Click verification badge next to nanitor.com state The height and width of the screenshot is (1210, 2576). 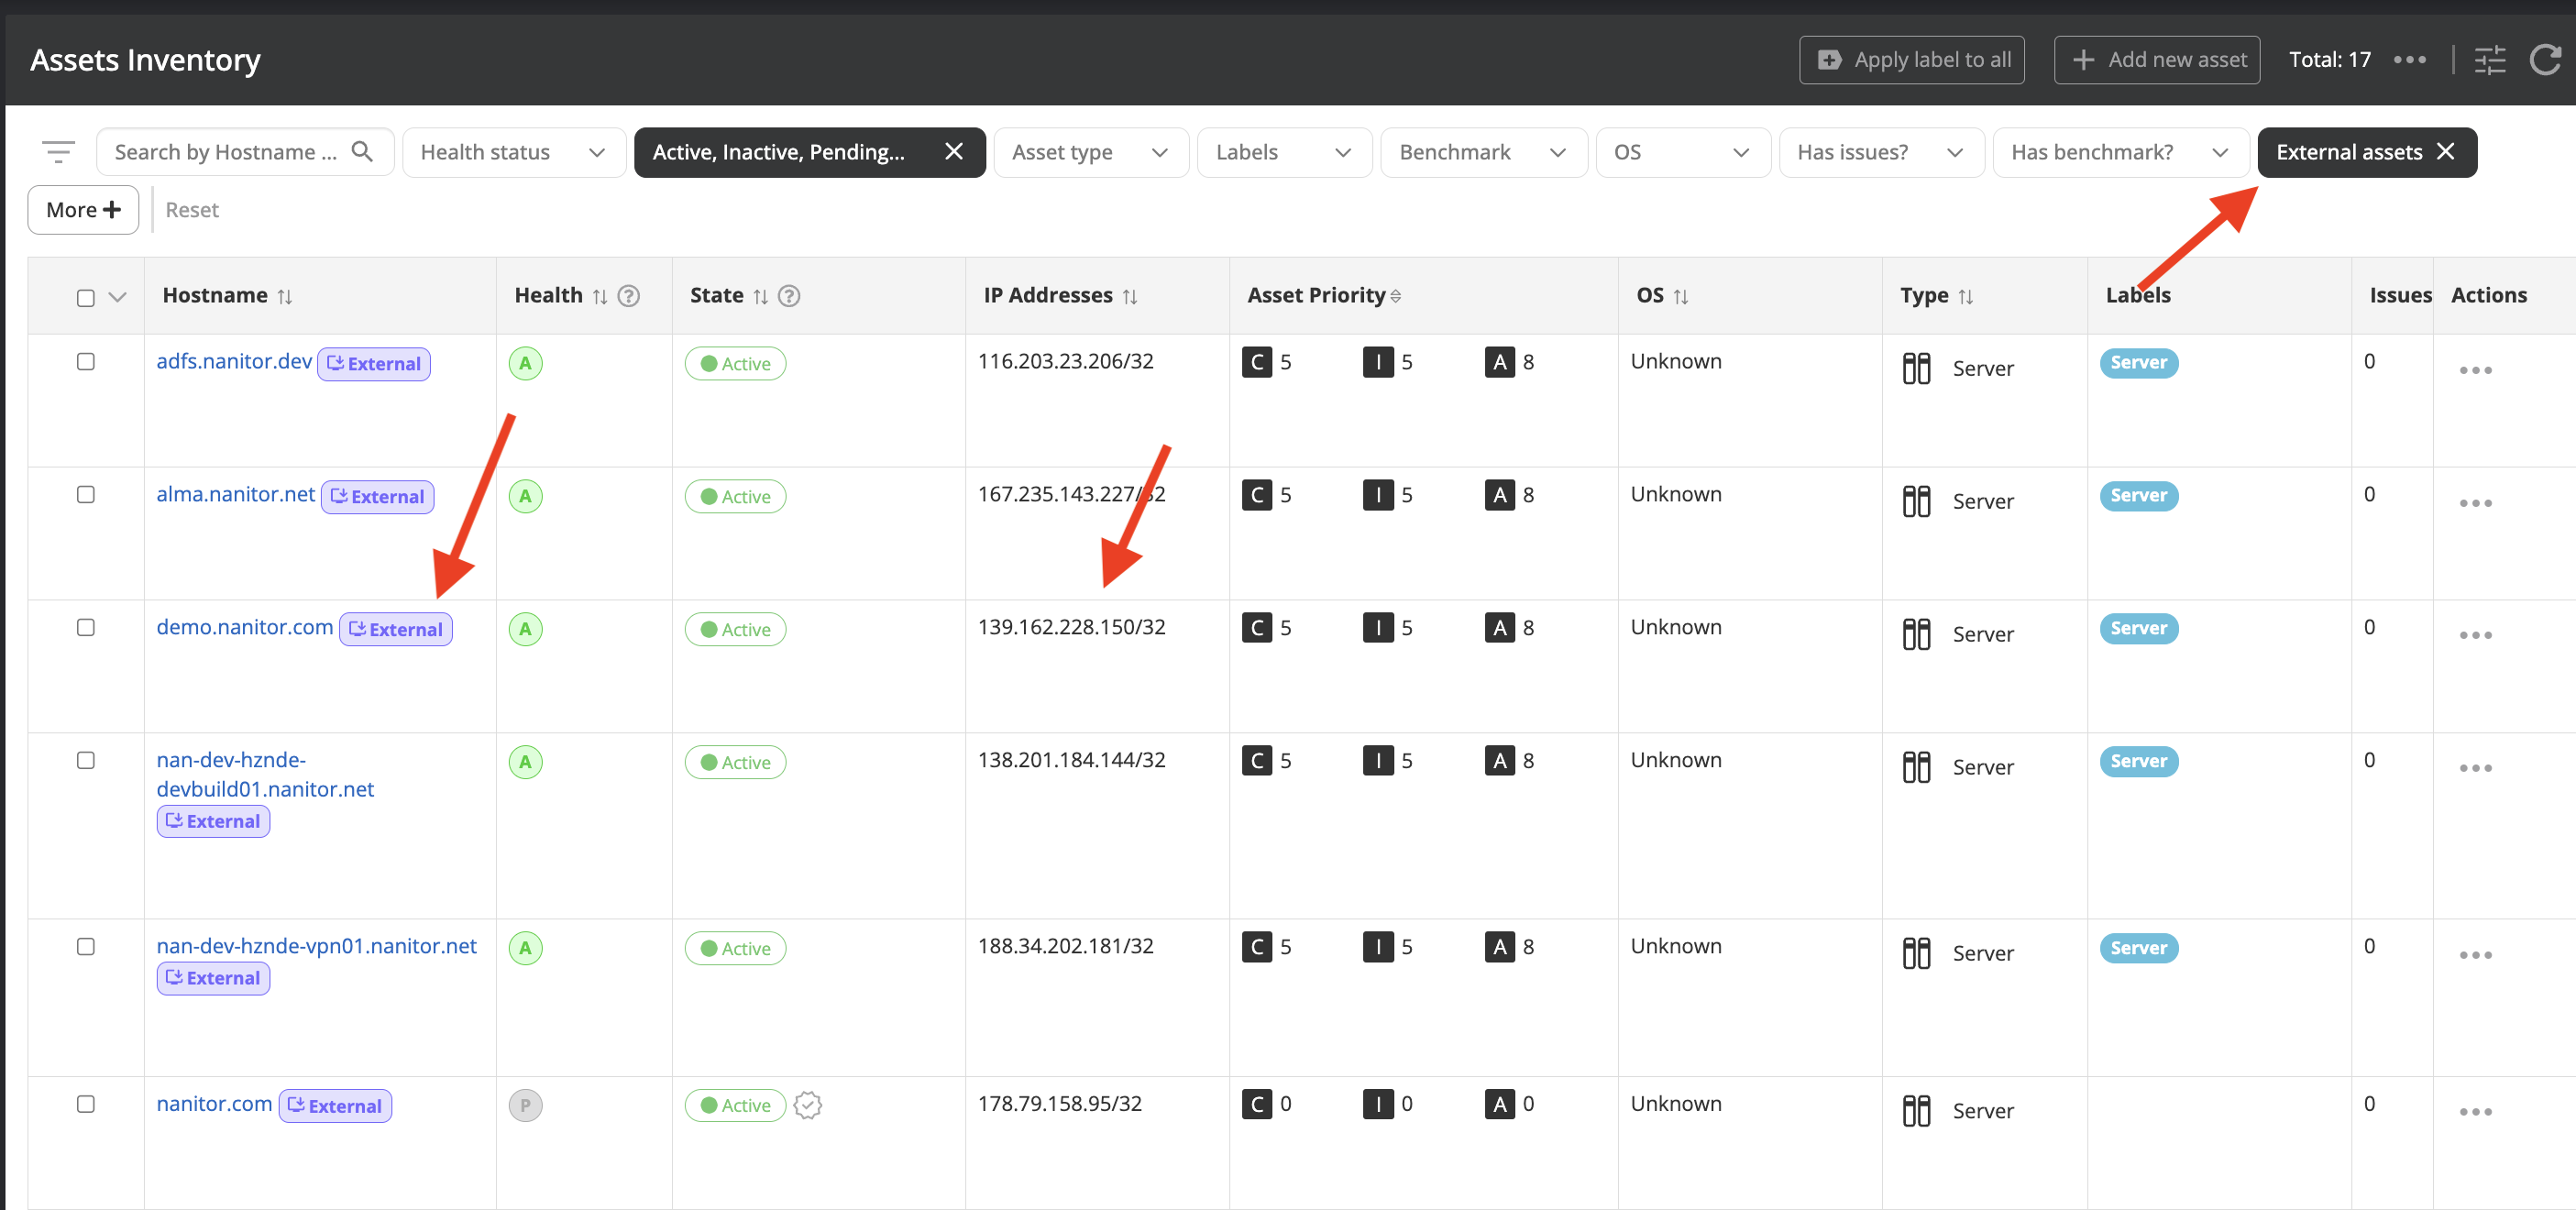pyautogui.click(x=807, y=1105)
